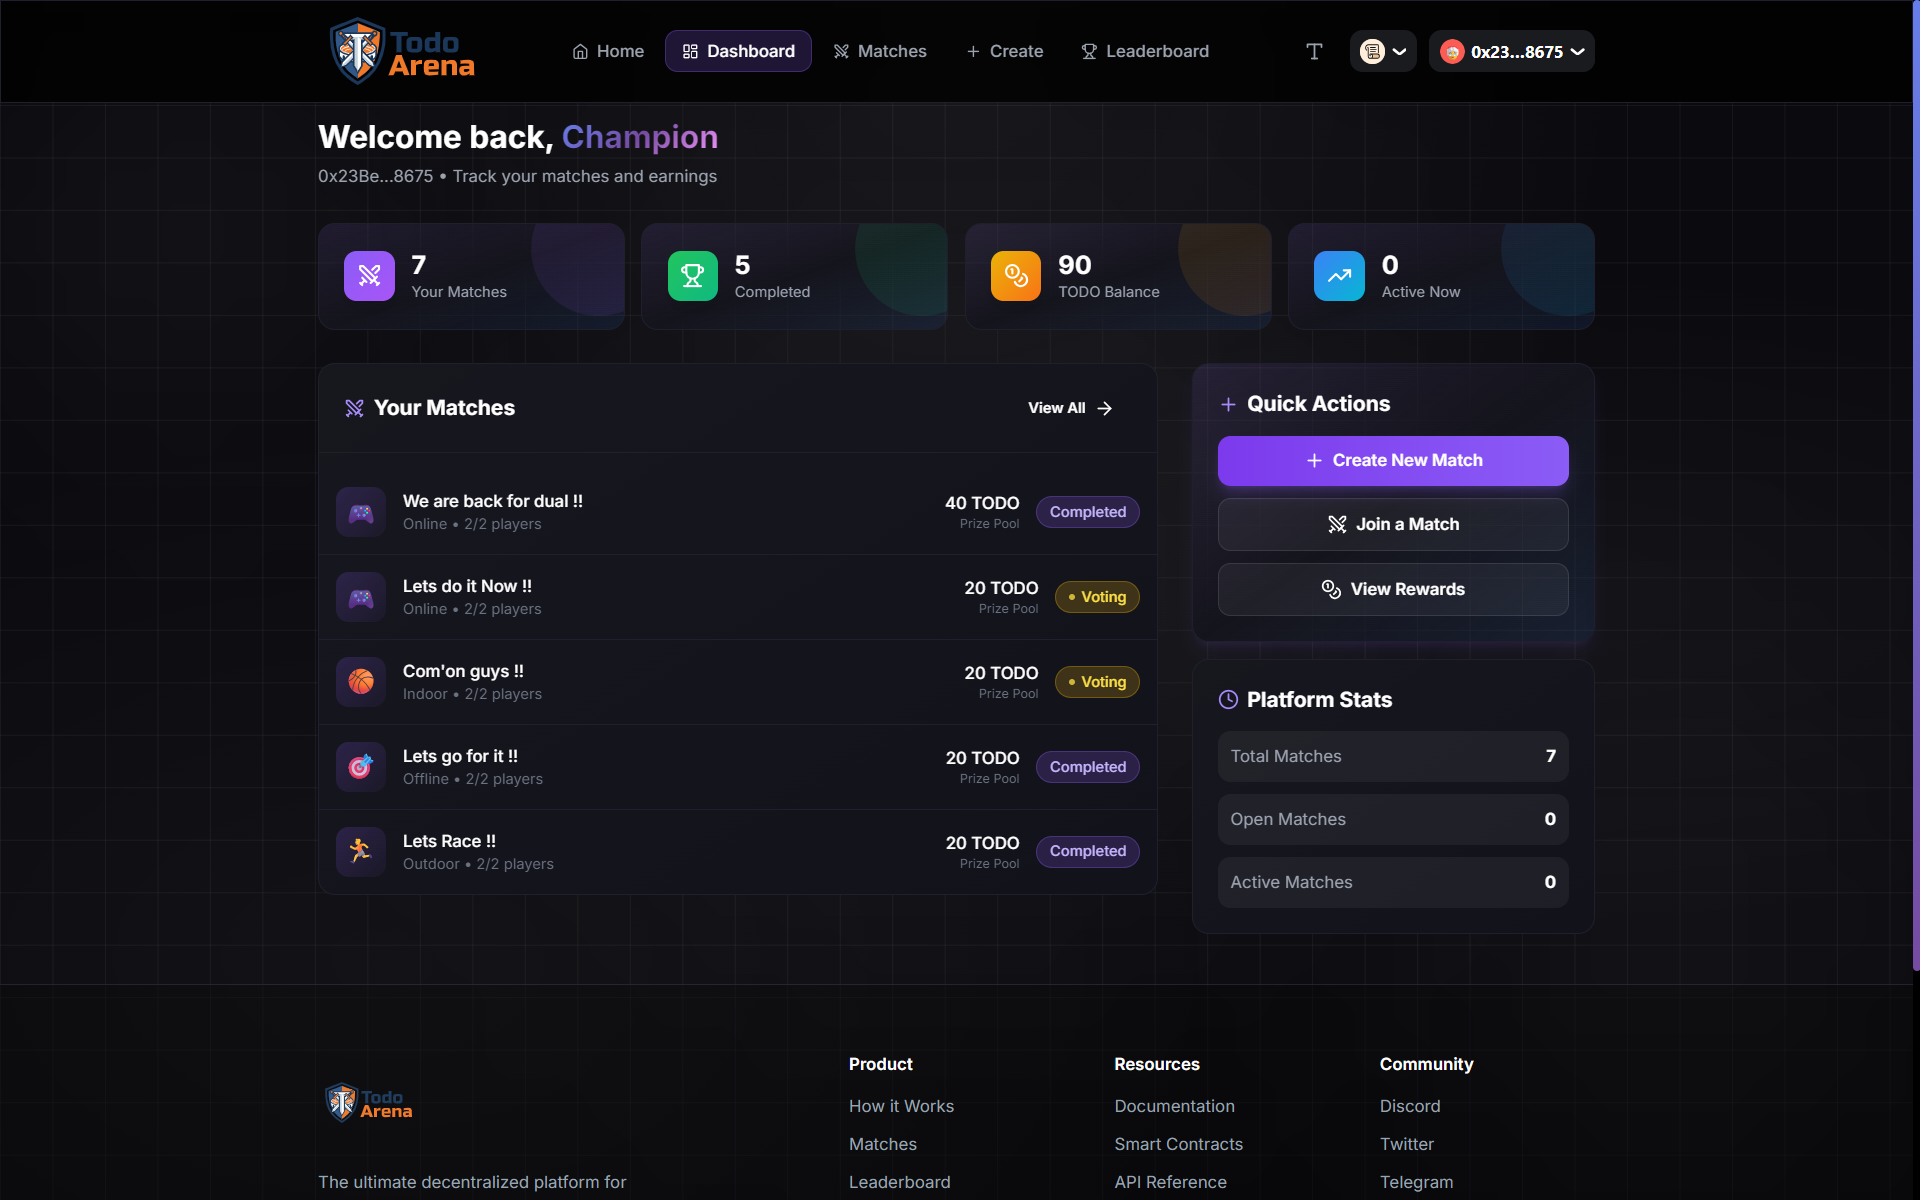This screenshot has height=1200, width=1920.
Task: Click the Voting badge on Lets do it Now
Action: 1097,597
